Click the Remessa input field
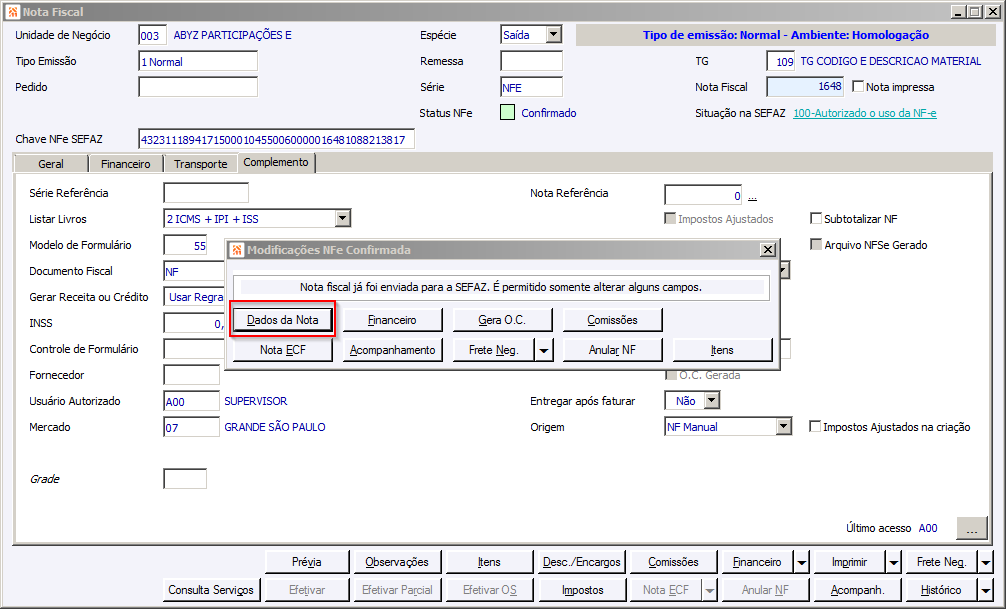Screen dimensions: 1006x609 (x=531, y=61)
